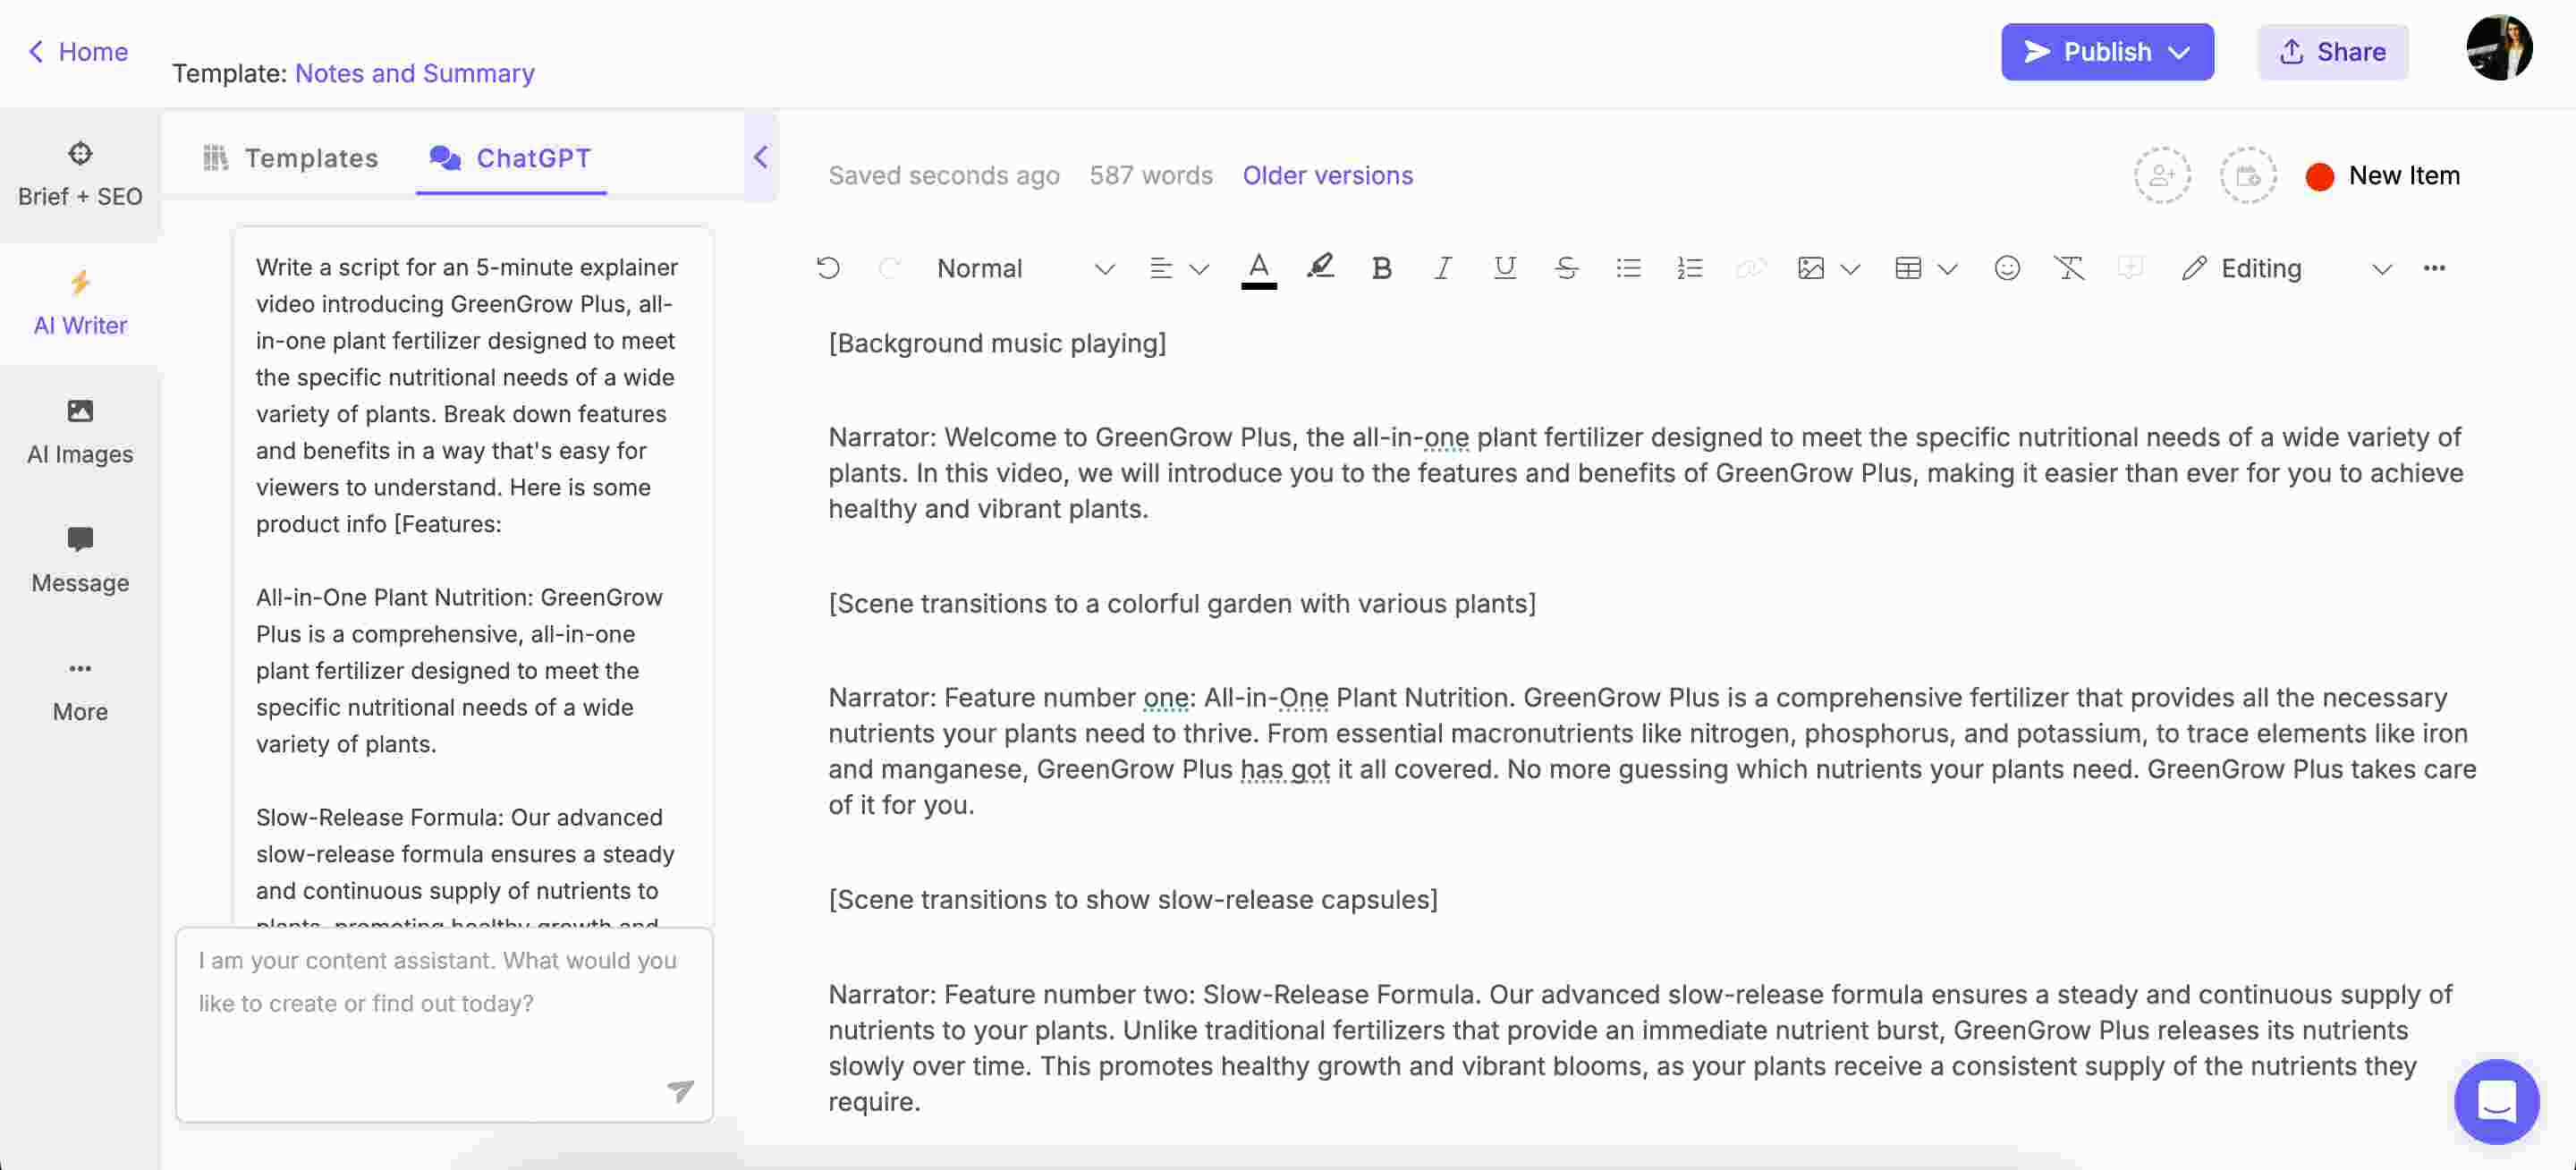2576x1170 pixels.
Task: Click the 'Feature number two' narrator paragraph
Action: (1640, 1048)
